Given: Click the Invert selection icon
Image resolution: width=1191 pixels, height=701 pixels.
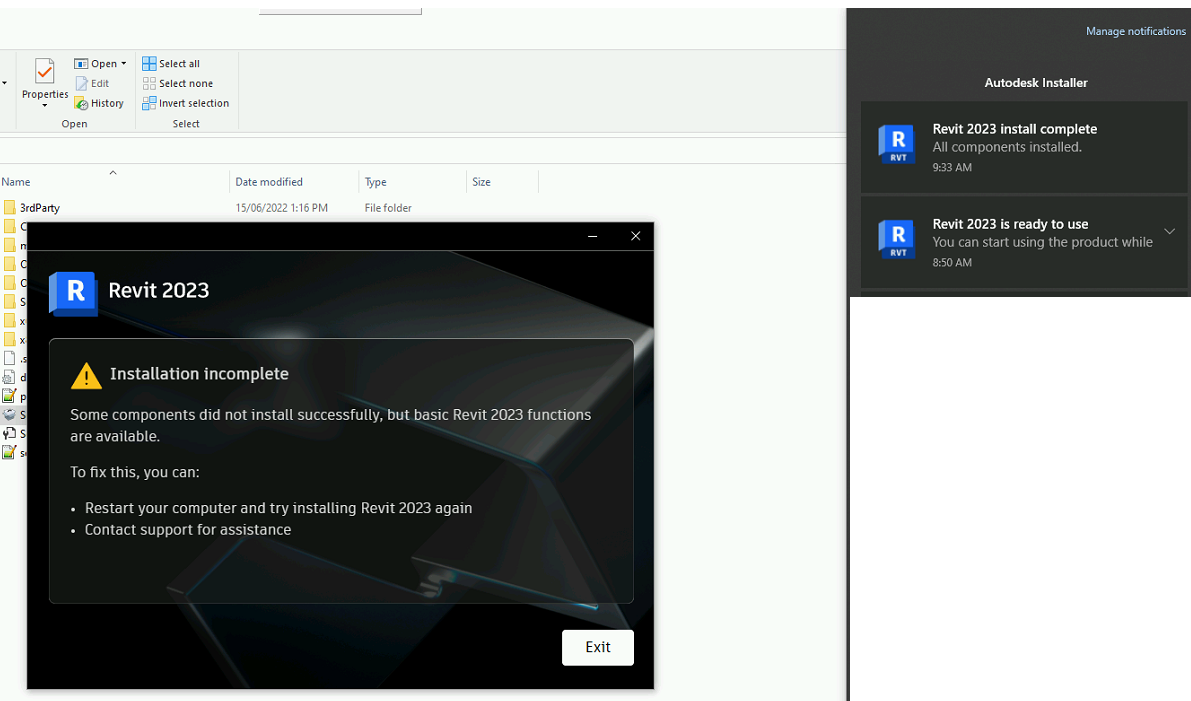Looking at the screenshot, I should click(149, 103).
